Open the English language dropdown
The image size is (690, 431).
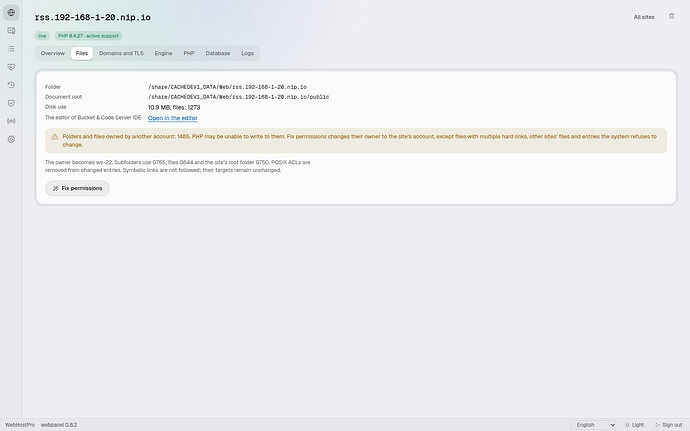(x=596, y=425)
